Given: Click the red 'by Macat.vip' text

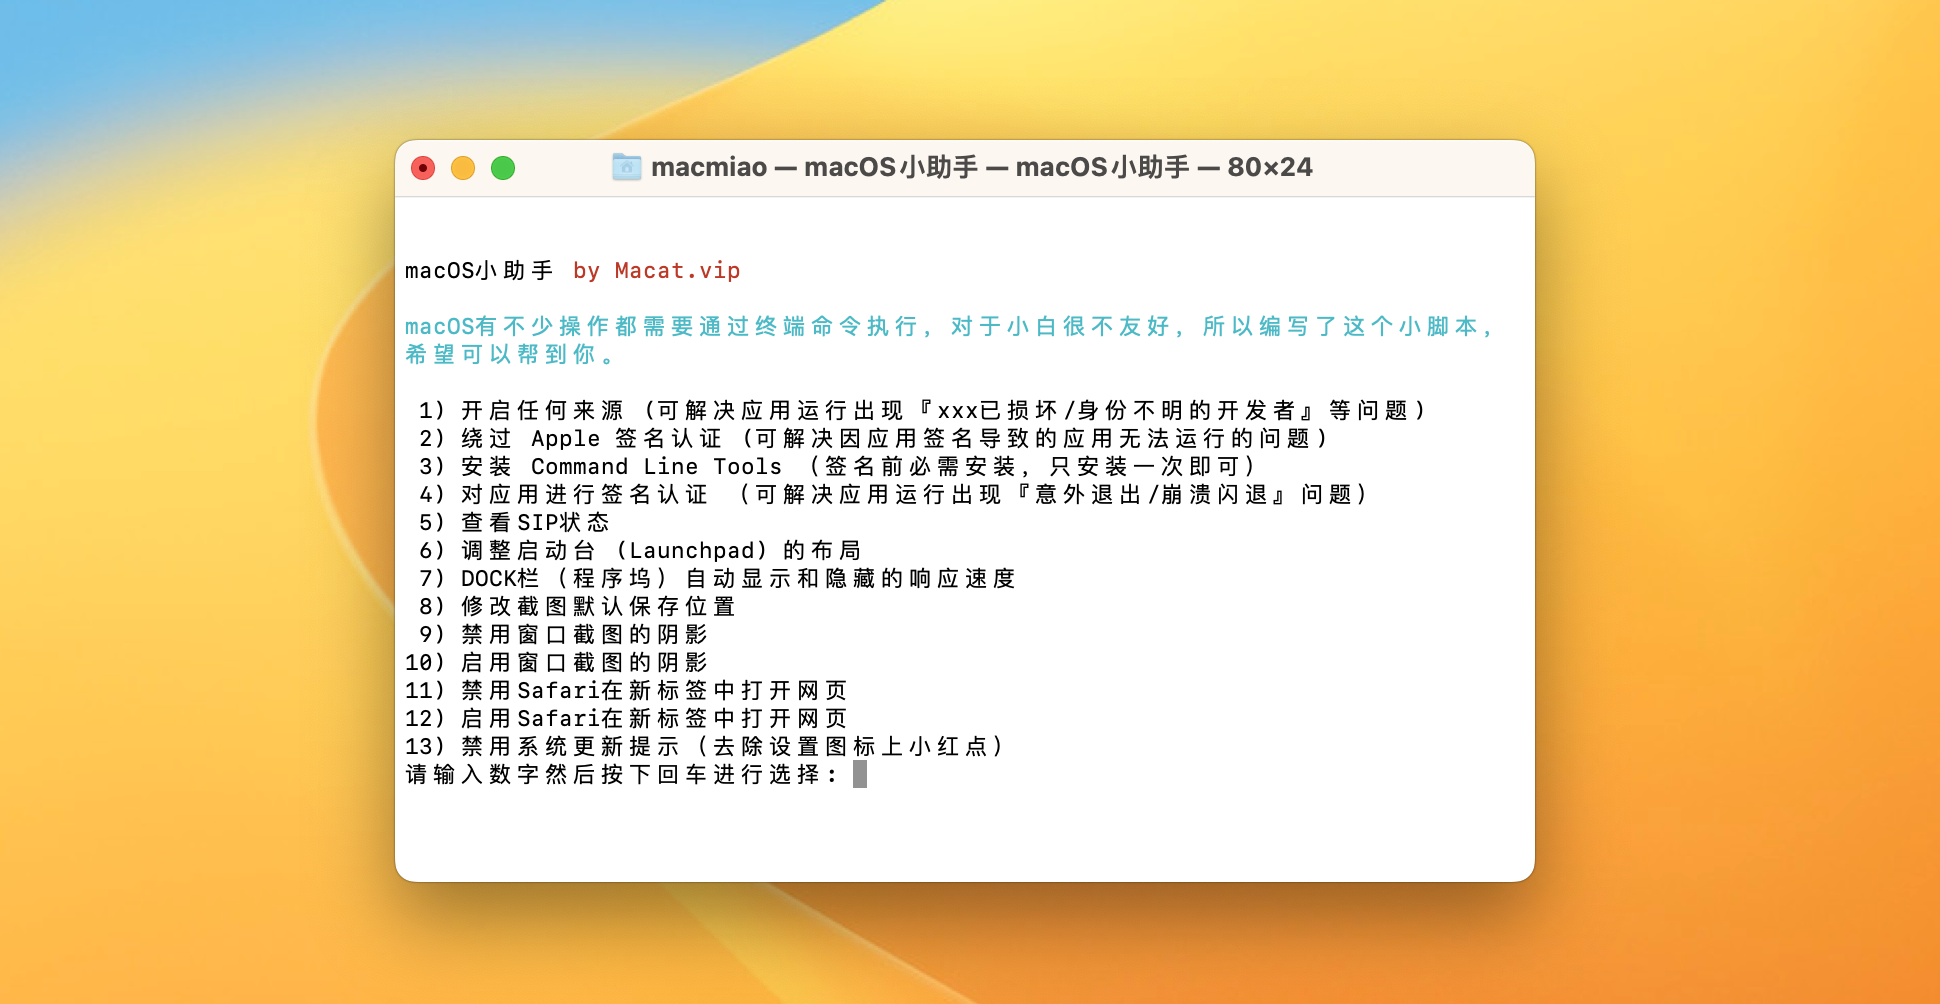Looking at the screenshot, I should click(x=656, y=271).
